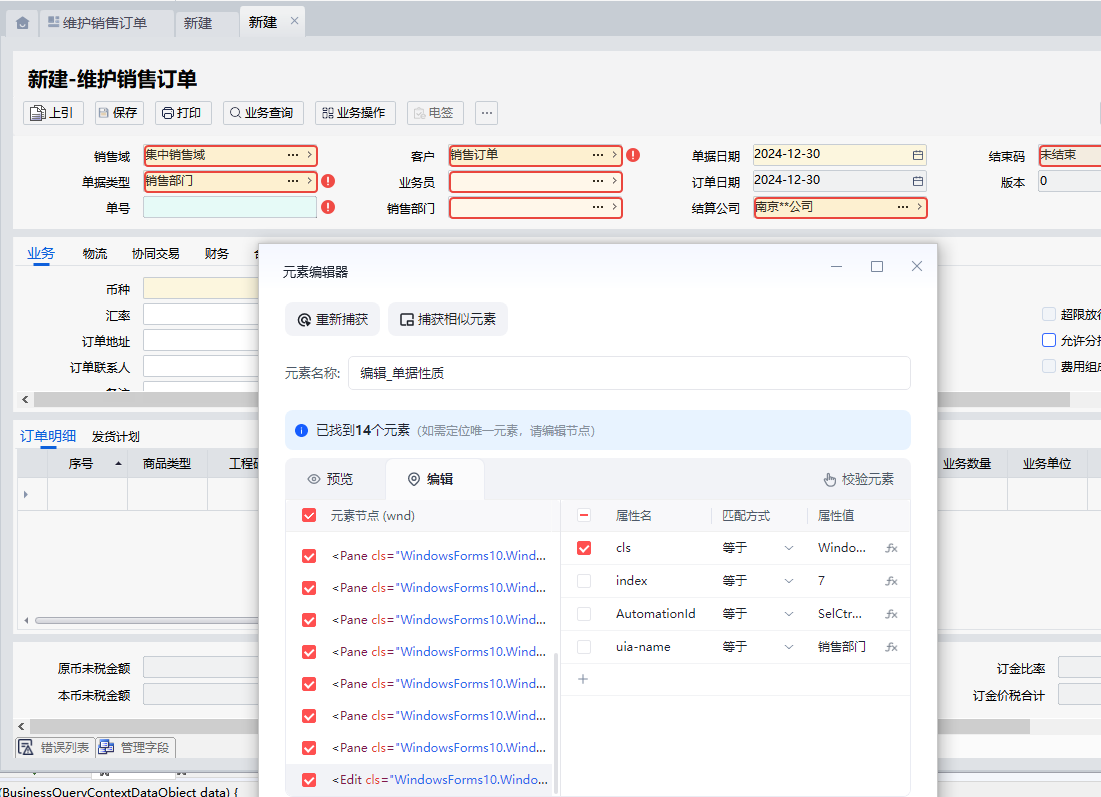1101x797 pixels.
Task: Click the 打印 print button
Action: tap(181, 113)
